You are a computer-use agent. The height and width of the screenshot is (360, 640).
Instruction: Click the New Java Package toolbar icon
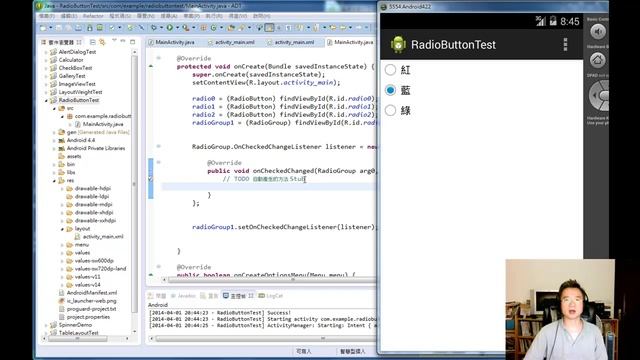[203, 28]
